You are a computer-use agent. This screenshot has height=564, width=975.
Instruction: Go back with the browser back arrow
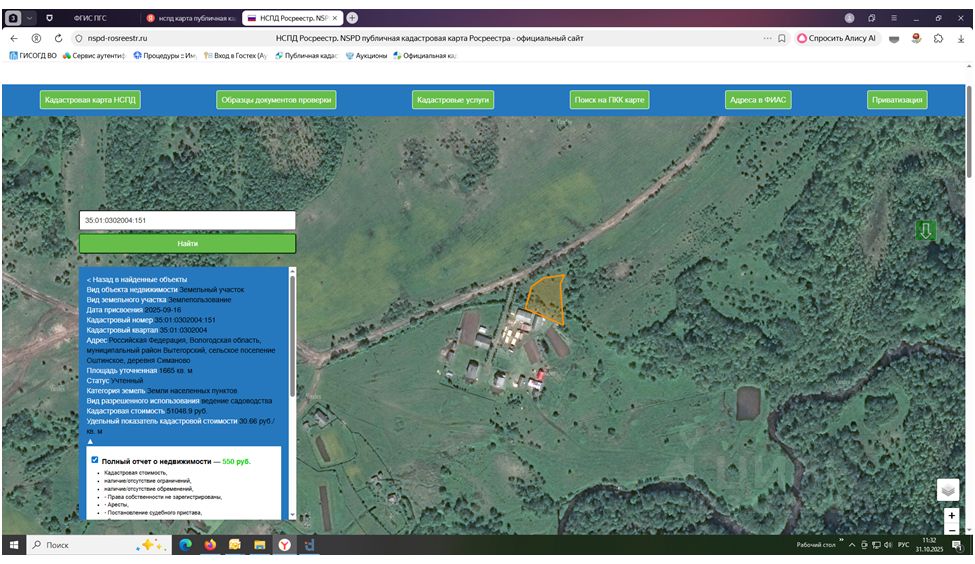click(x=14, y=38)
